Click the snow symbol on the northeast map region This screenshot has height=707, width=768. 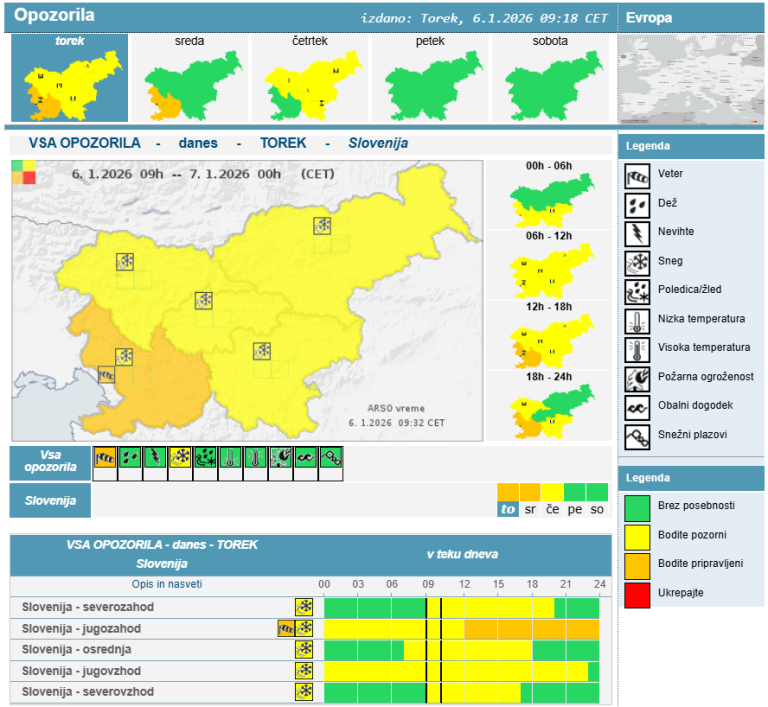tap(322, 226)
